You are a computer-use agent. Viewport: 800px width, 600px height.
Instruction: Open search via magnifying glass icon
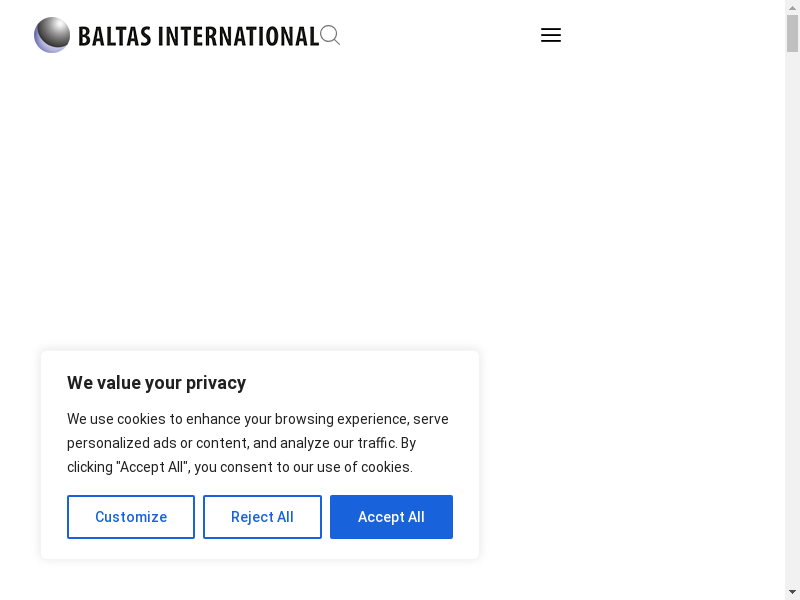click(x=330, y=36)
